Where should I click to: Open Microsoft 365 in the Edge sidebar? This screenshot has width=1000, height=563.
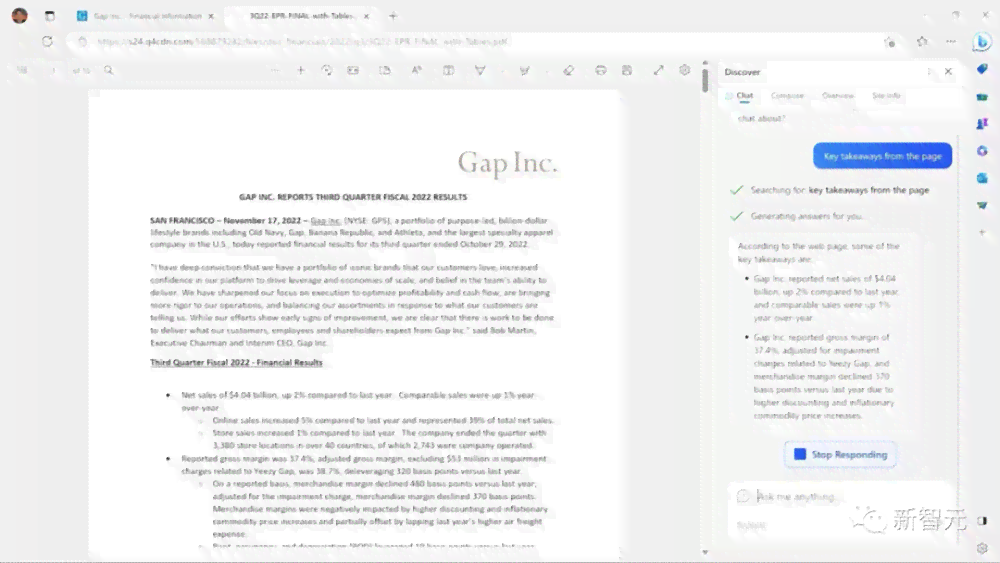pos(982,151)
